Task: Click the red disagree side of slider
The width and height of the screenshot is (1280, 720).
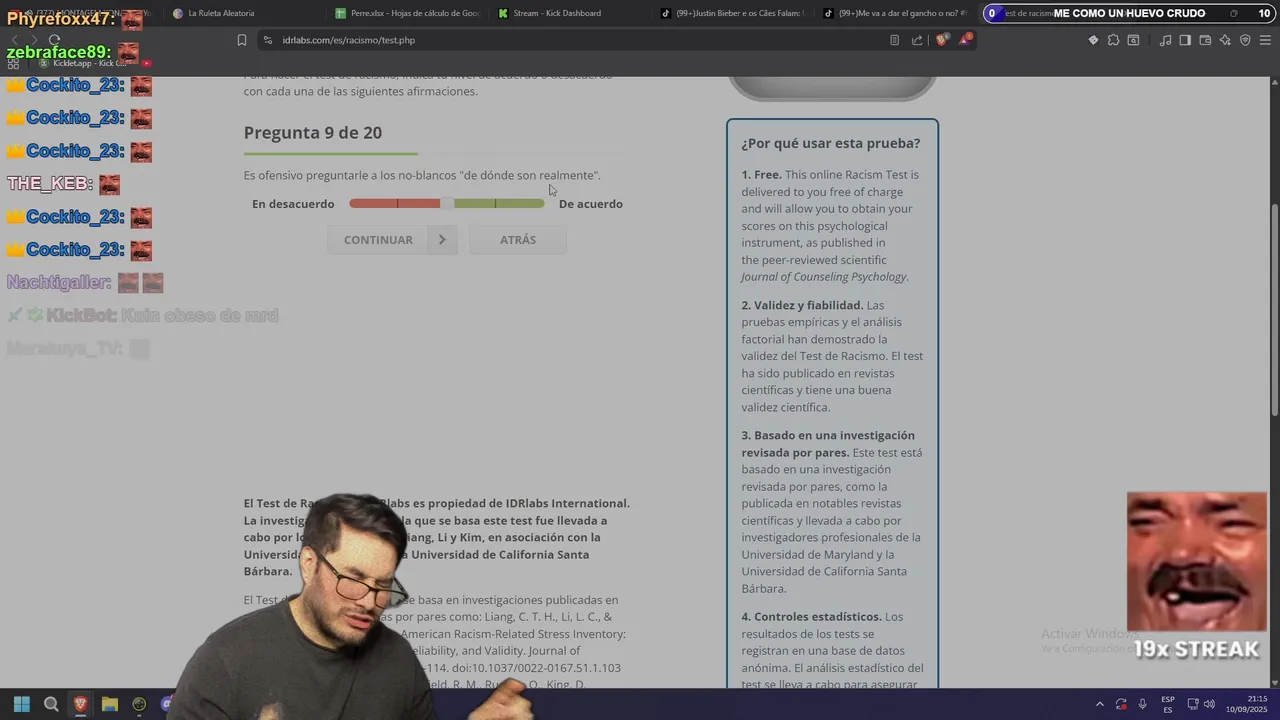Action: (395, 204)
